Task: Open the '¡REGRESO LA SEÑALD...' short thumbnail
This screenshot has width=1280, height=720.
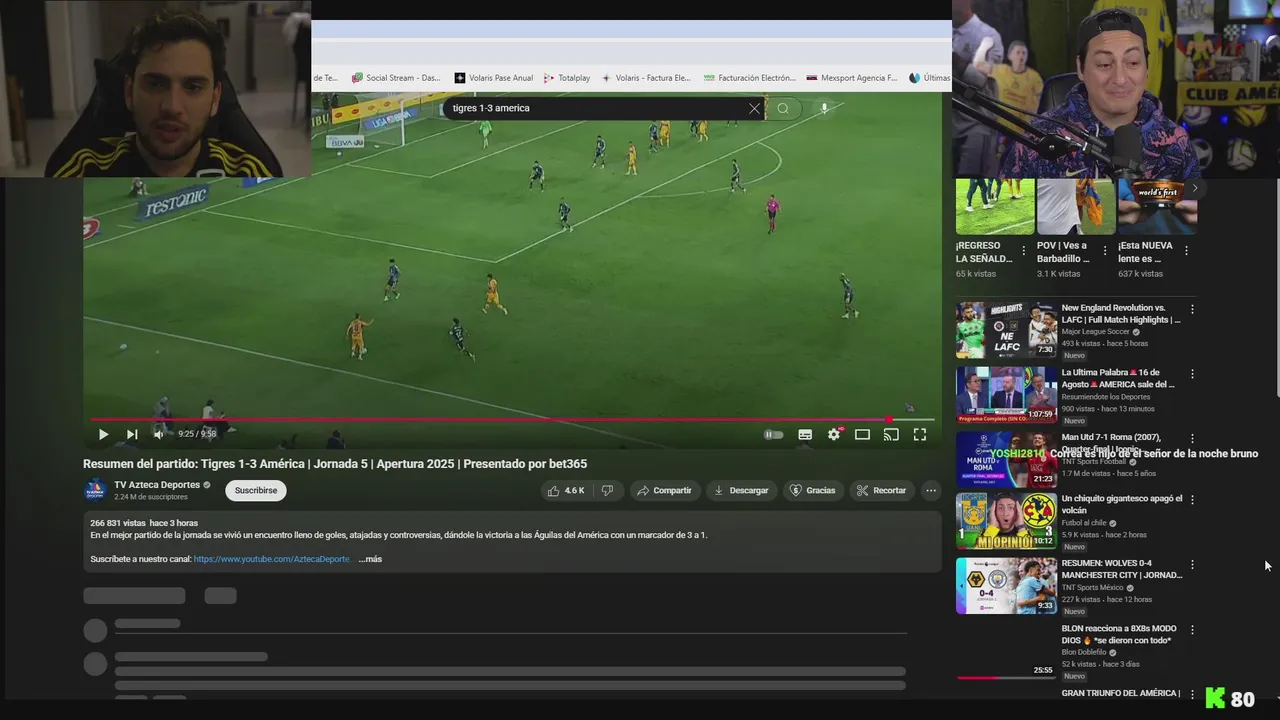Action: [x=995, y=207]
